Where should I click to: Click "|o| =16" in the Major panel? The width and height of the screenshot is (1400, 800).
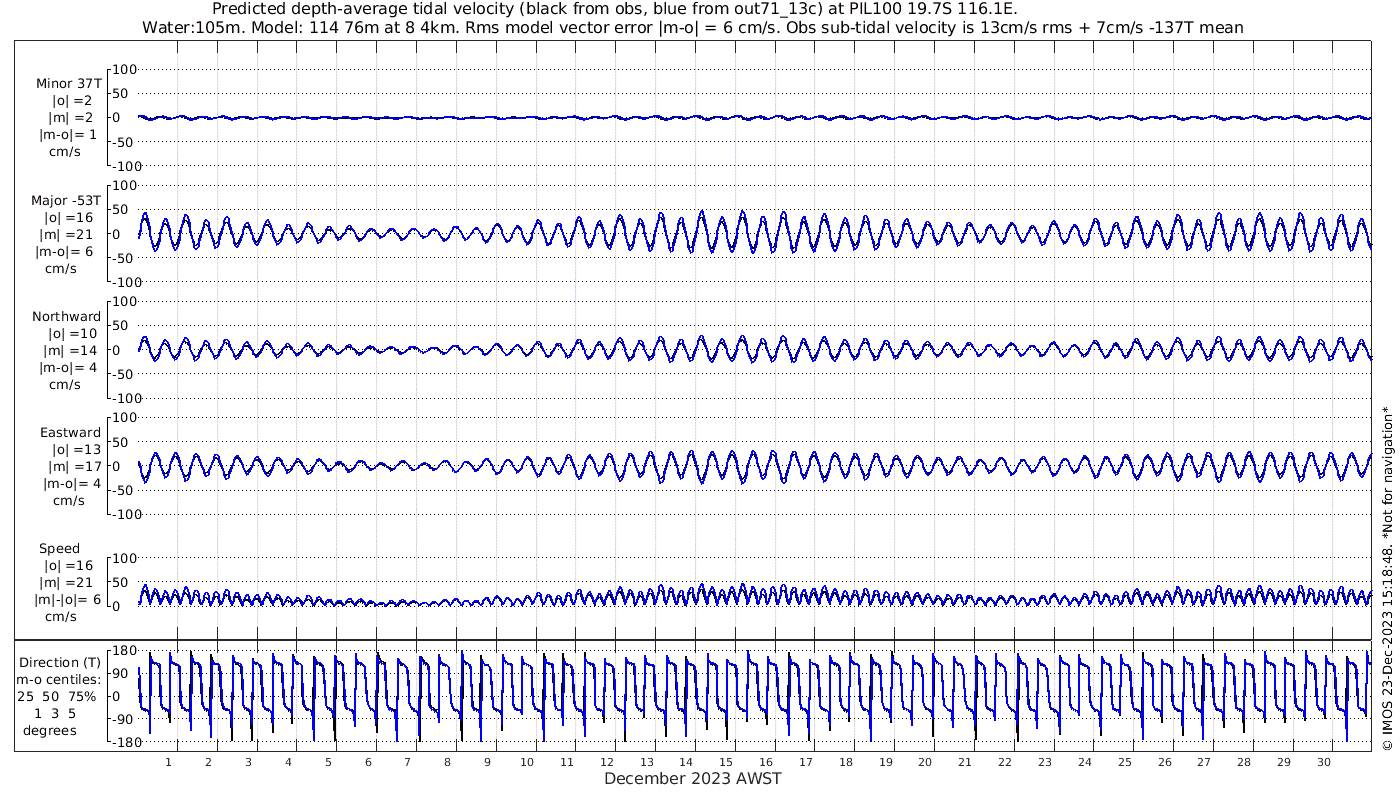pyautogui.click(x=68, y=217)
